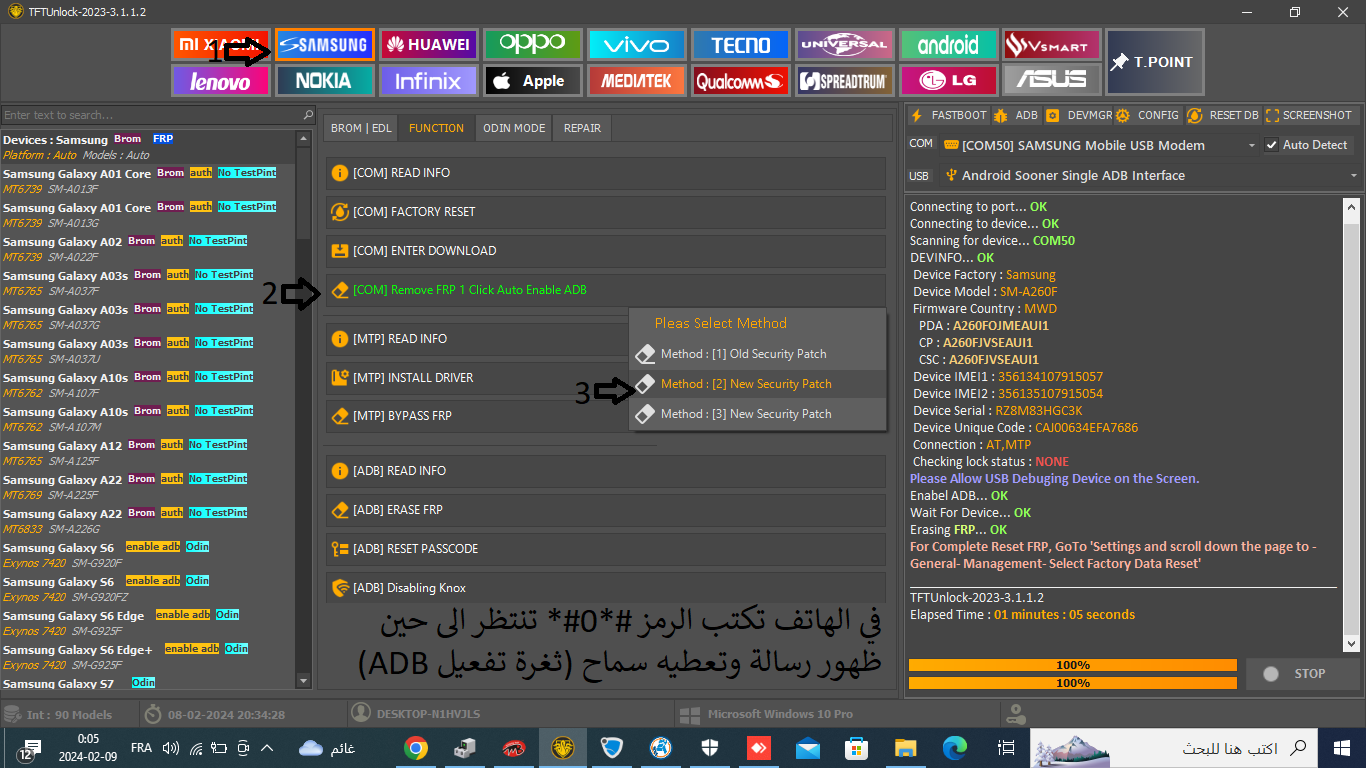
Task: Run [ADB] RESET PASSCODE
Action: point(605,549)
